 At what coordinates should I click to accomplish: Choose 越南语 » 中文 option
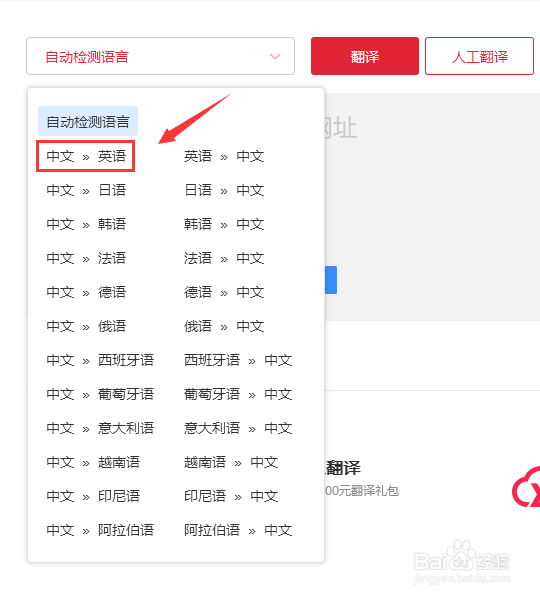point(231,462)
